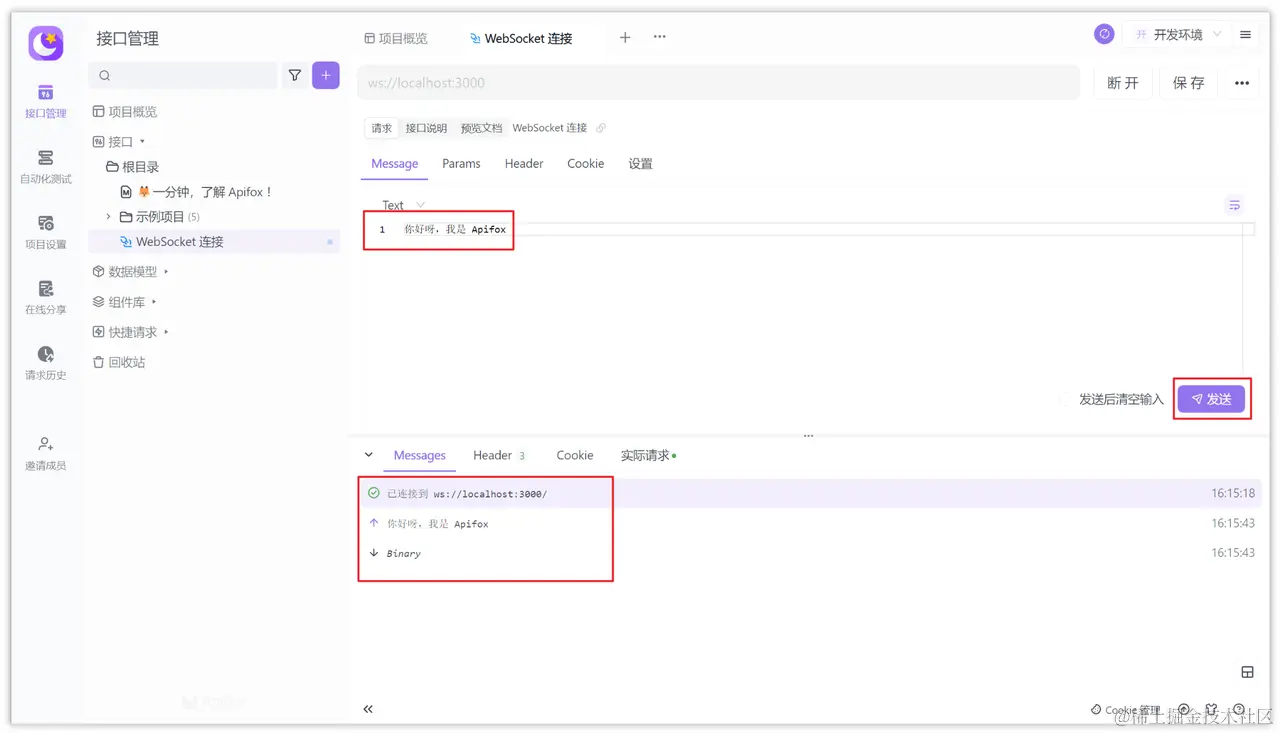This screenshot has height=733, width=1280.
Task: Open 请求历史 in the left sidebar
Action: tap(46, 363)
